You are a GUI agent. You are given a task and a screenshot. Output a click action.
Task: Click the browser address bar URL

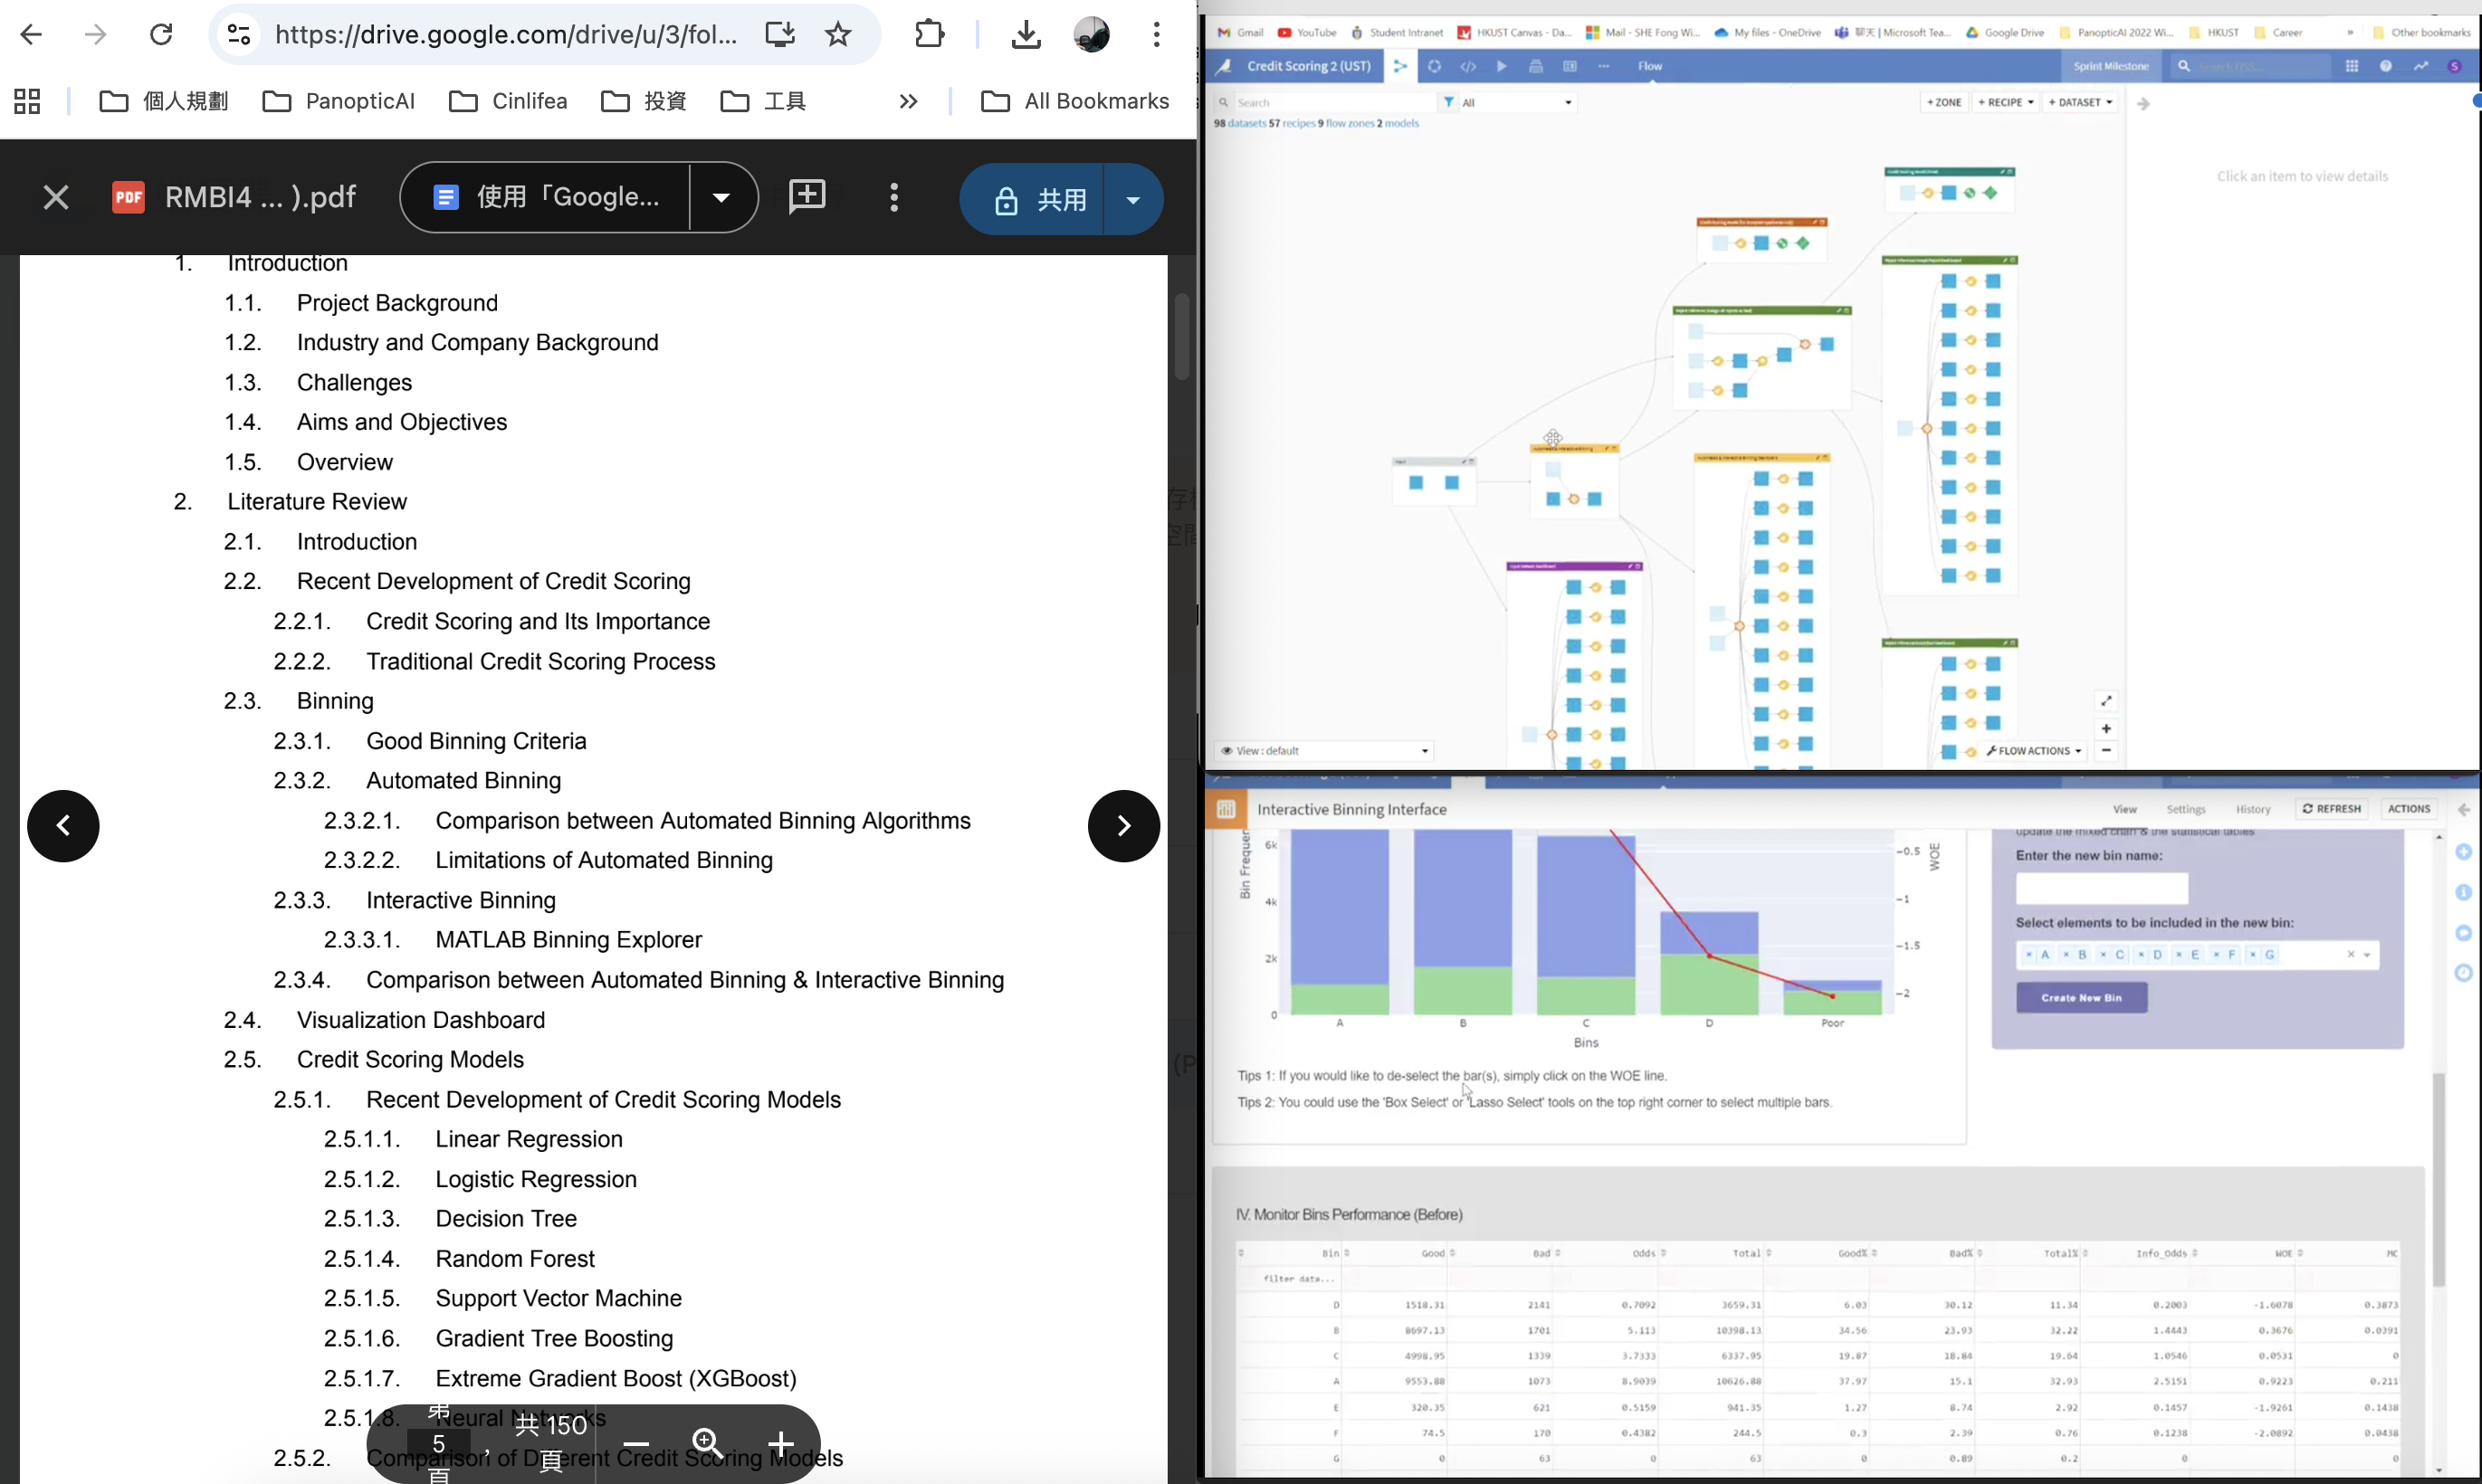coord(505,35)
